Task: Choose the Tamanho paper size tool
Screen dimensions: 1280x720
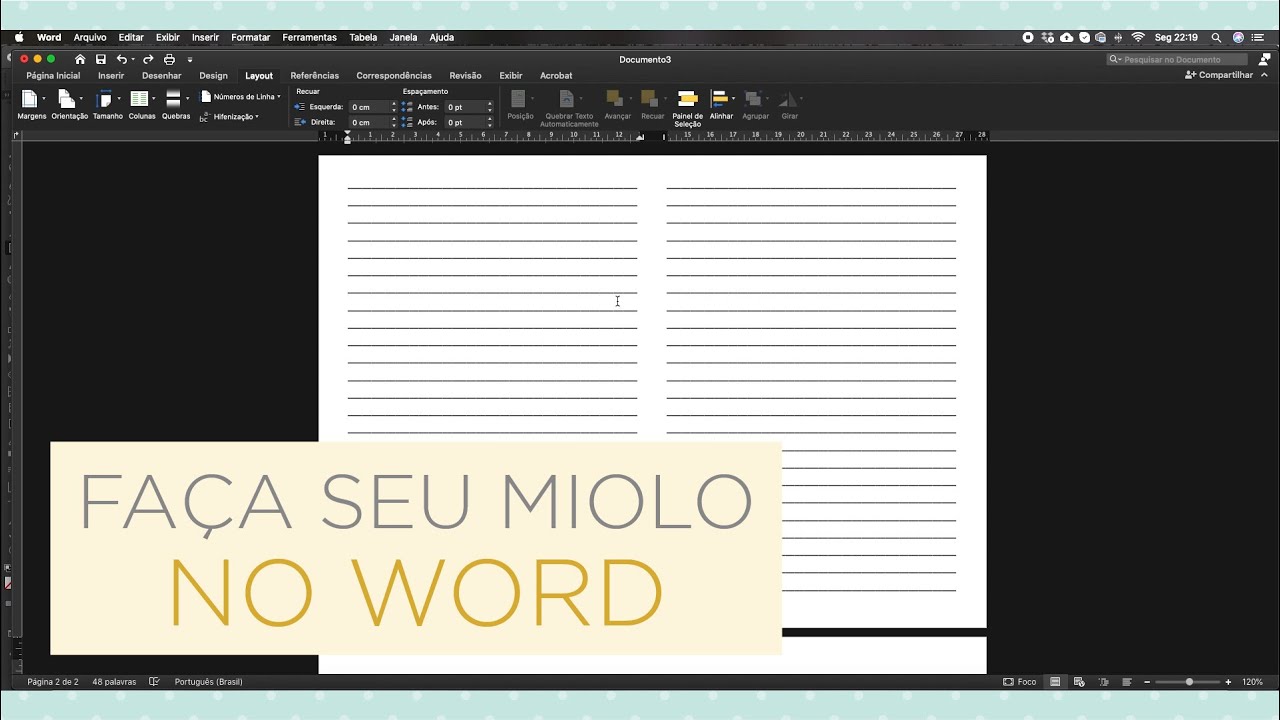Action: (107, 104)
